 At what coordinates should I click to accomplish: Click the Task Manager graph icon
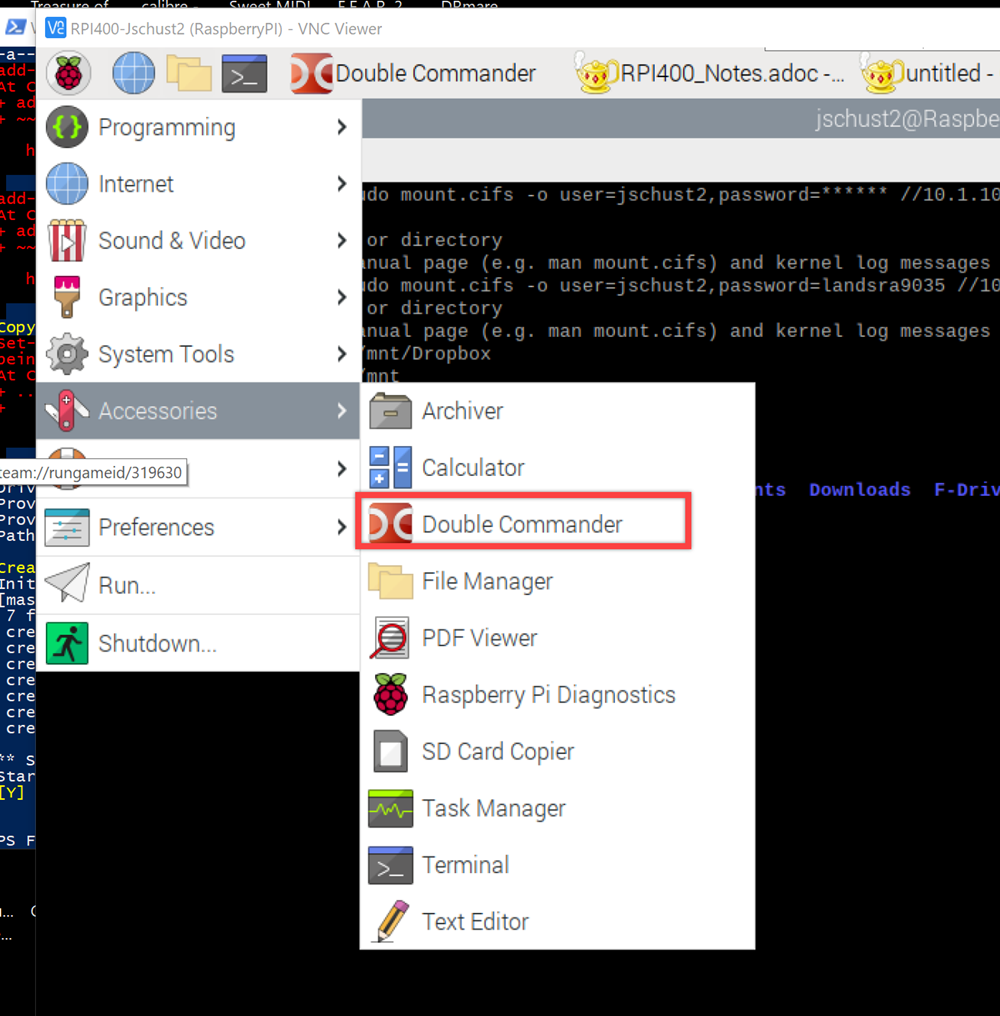click(x=390, y=808)
